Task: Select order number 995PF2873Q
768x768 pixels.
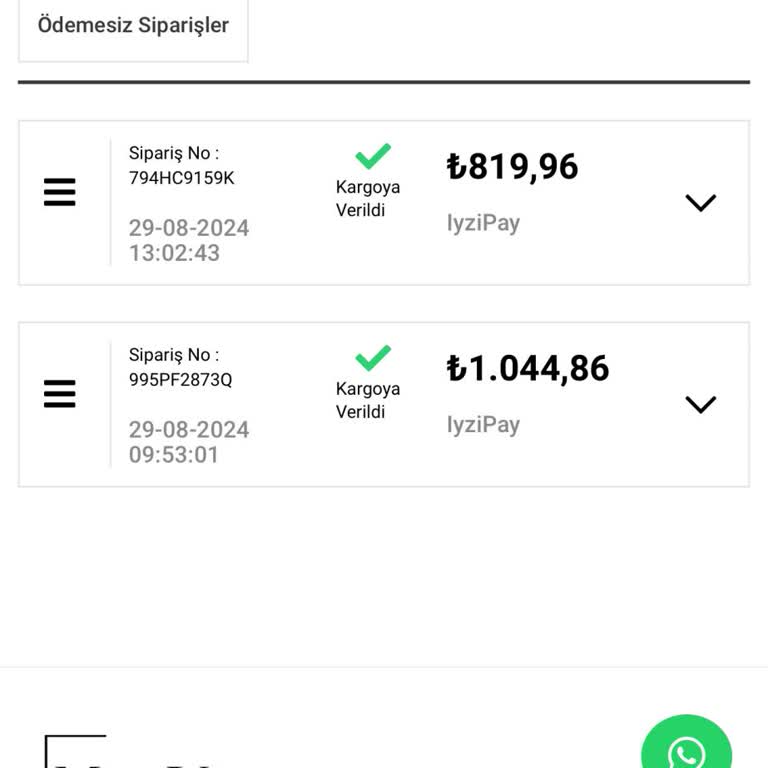Action: (x=180, y=380)
